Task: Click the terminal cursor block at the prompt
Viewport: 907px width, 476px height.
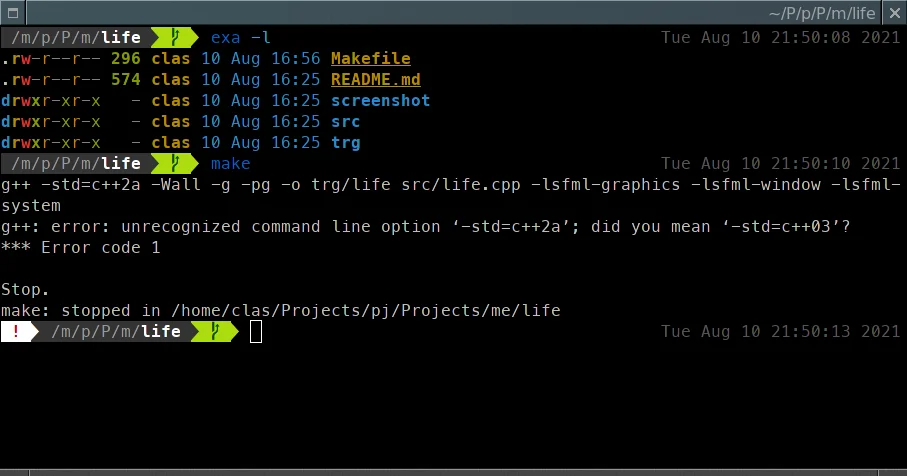Action: point(256,331)
